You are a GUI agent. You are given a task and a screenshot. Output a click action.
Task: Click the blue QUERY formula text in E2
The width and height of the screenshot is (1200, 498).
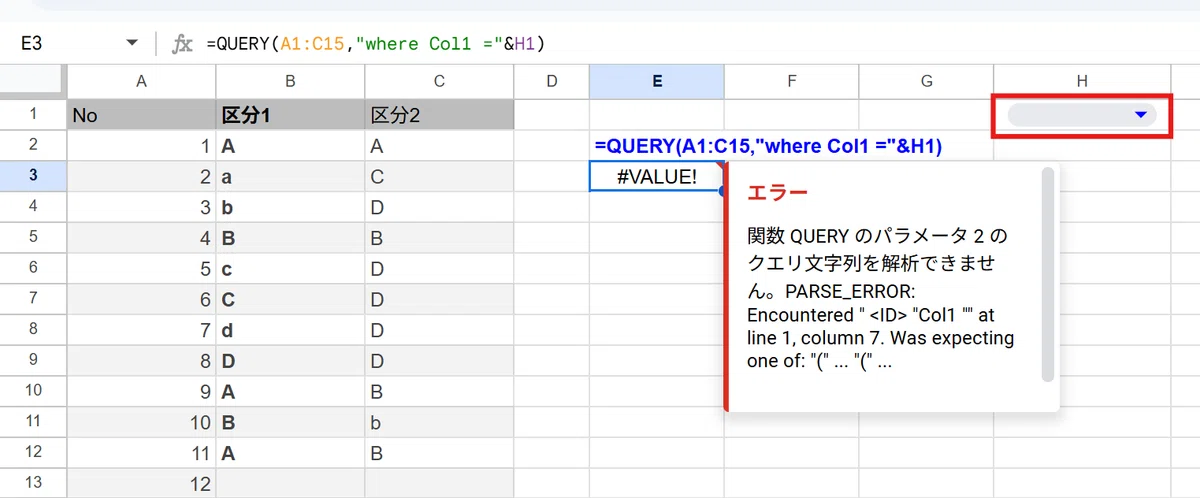(768, 146)
